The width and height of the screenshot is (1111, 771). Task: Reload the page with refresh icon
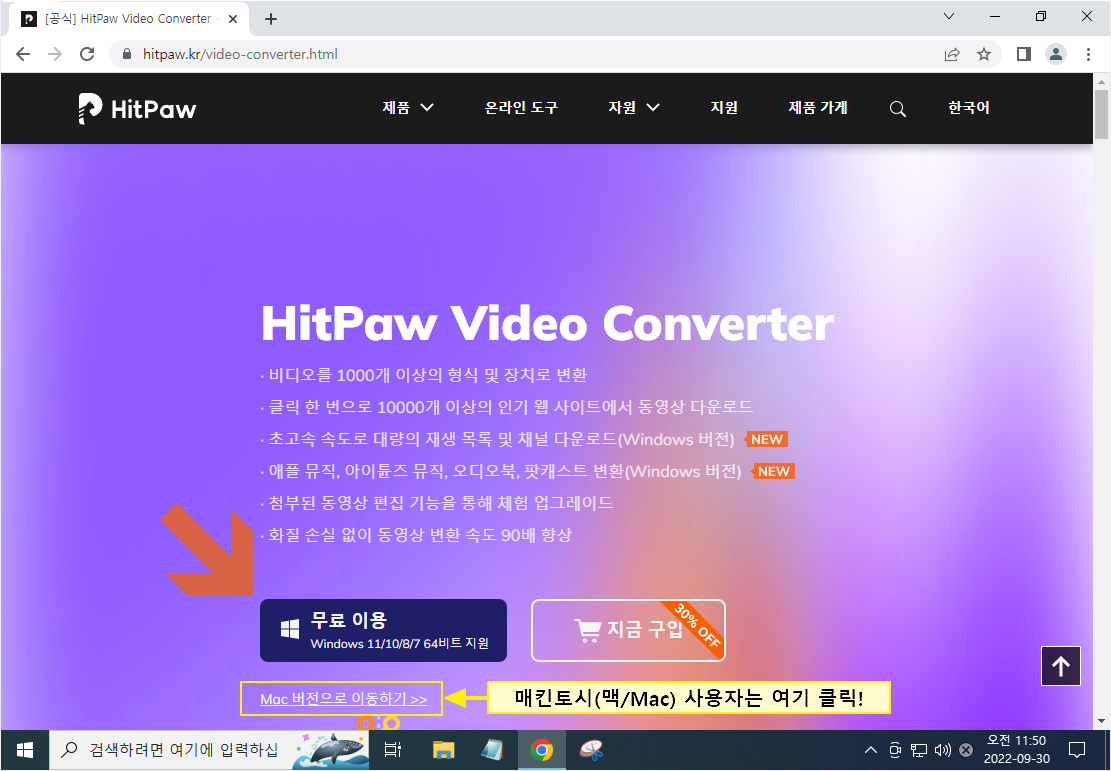pos(87,54)
